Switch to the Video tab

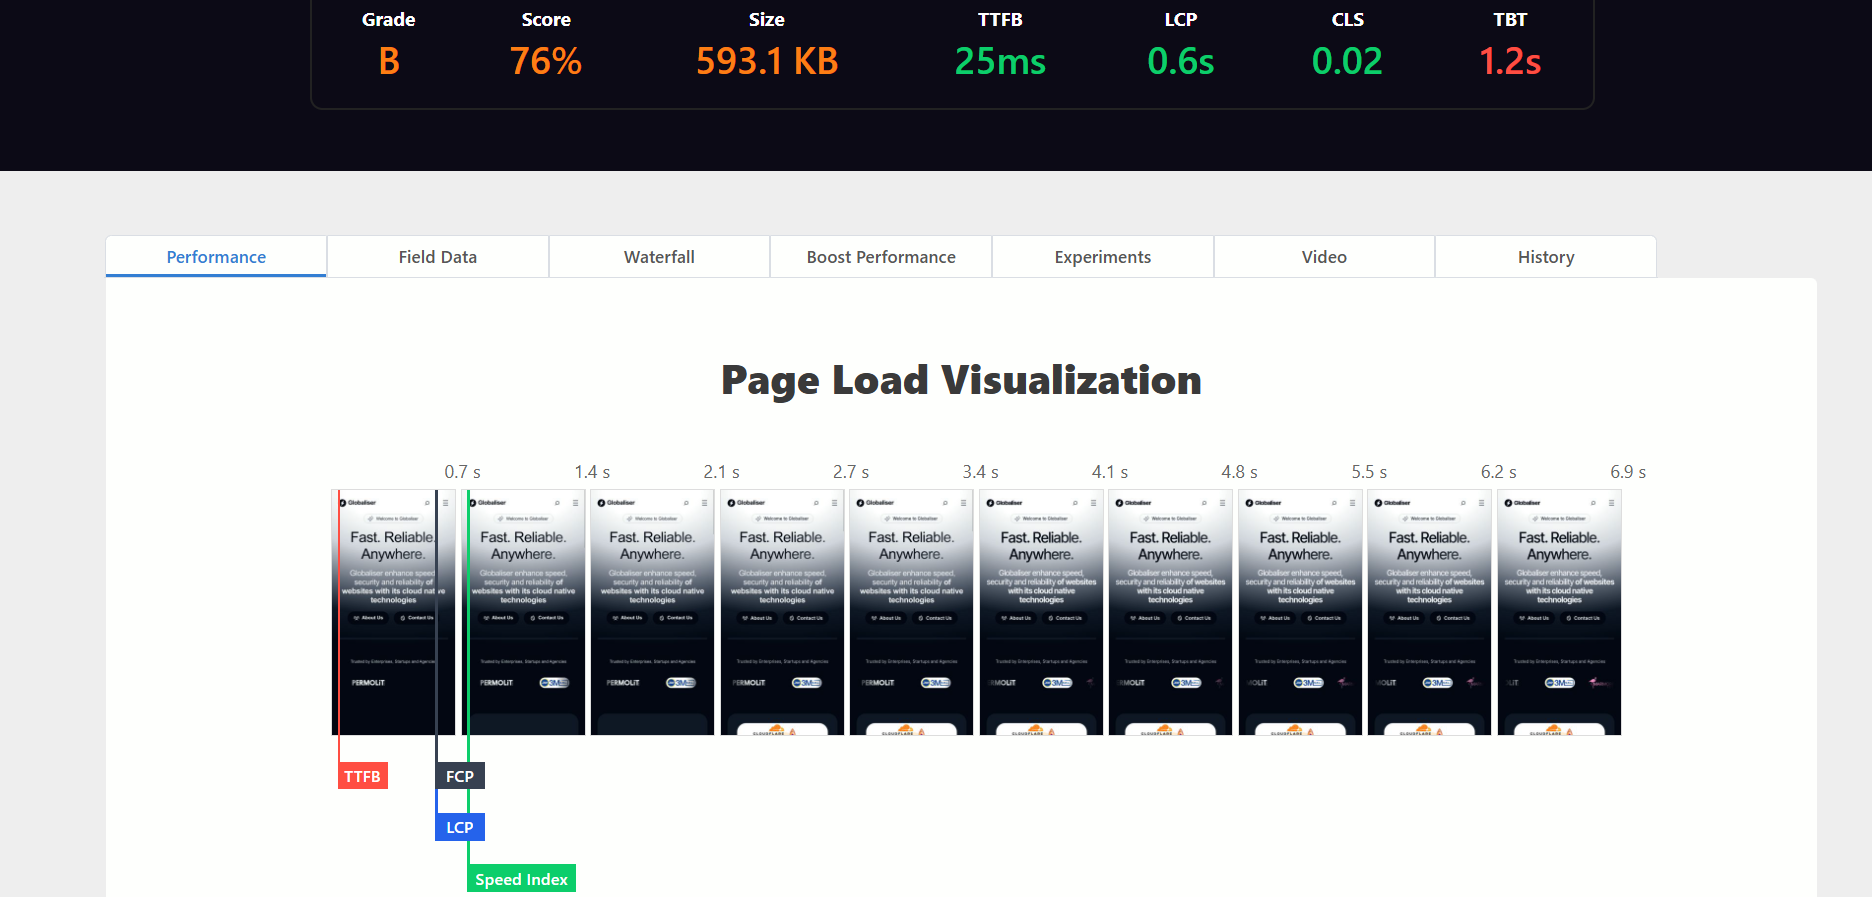pos(1324,257)
